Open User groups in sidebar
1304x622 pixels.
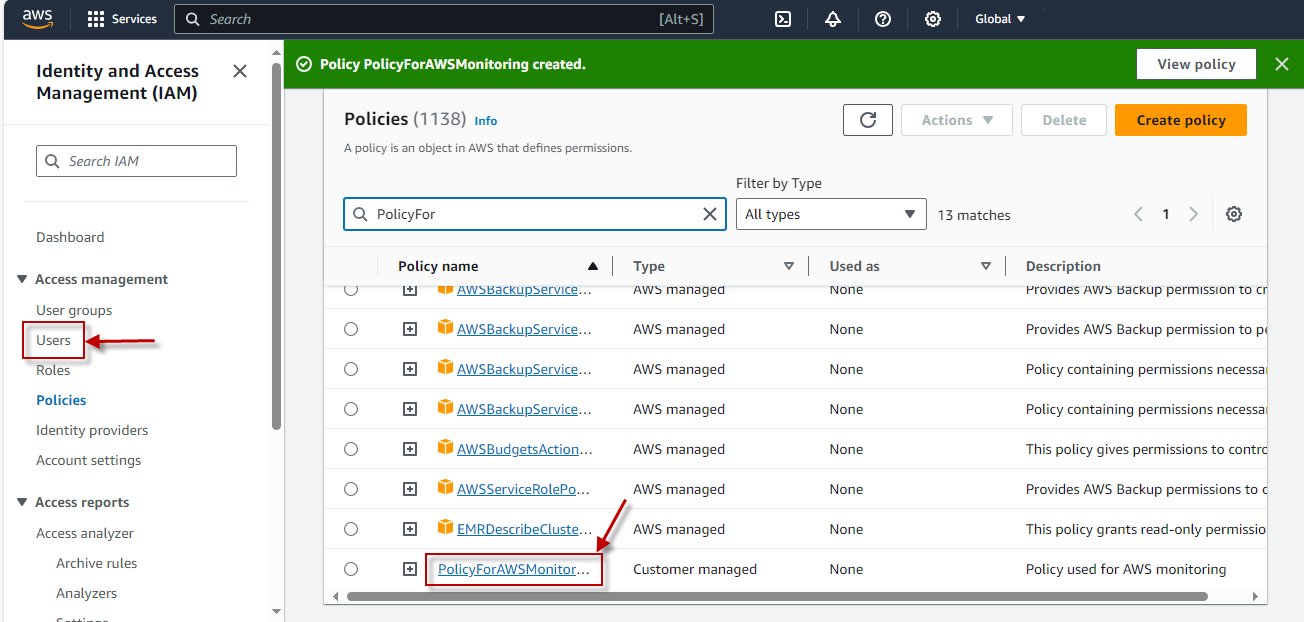[74, 310]
